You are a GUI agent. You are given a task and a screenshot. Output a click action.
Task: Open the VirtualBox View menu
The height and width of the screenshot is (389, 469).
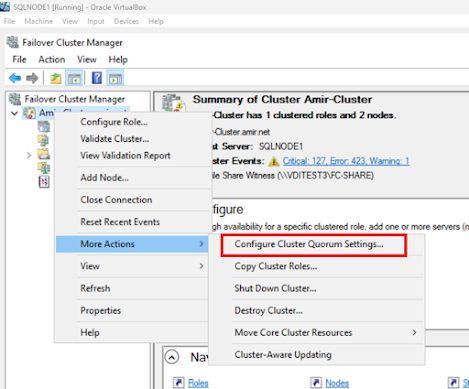(70, 21)
